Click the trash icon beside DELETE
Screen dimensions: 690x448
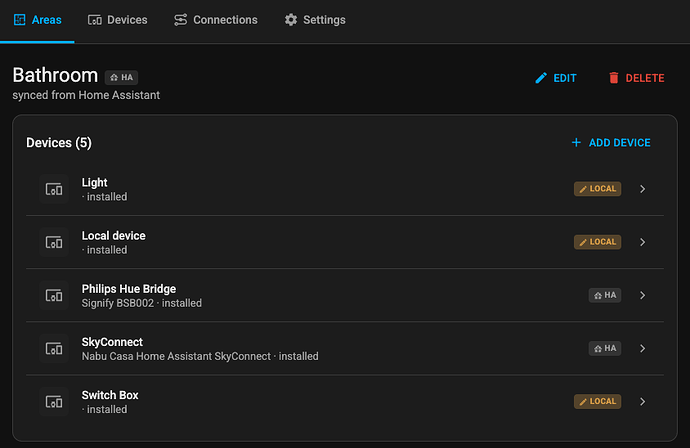pos(613,78)
